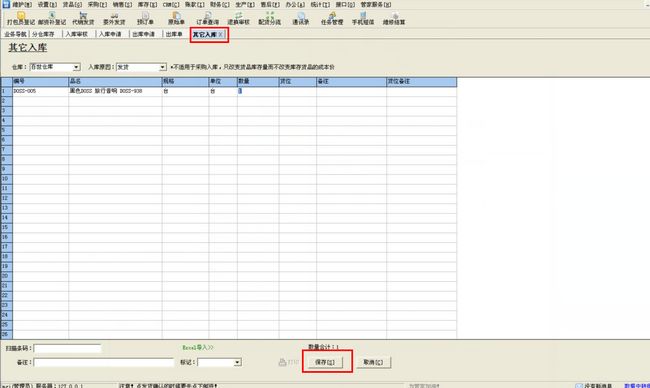Switch to the 入库申请 tab
Image resolution: width=650 pixels, height=388 pixels.
110,34
